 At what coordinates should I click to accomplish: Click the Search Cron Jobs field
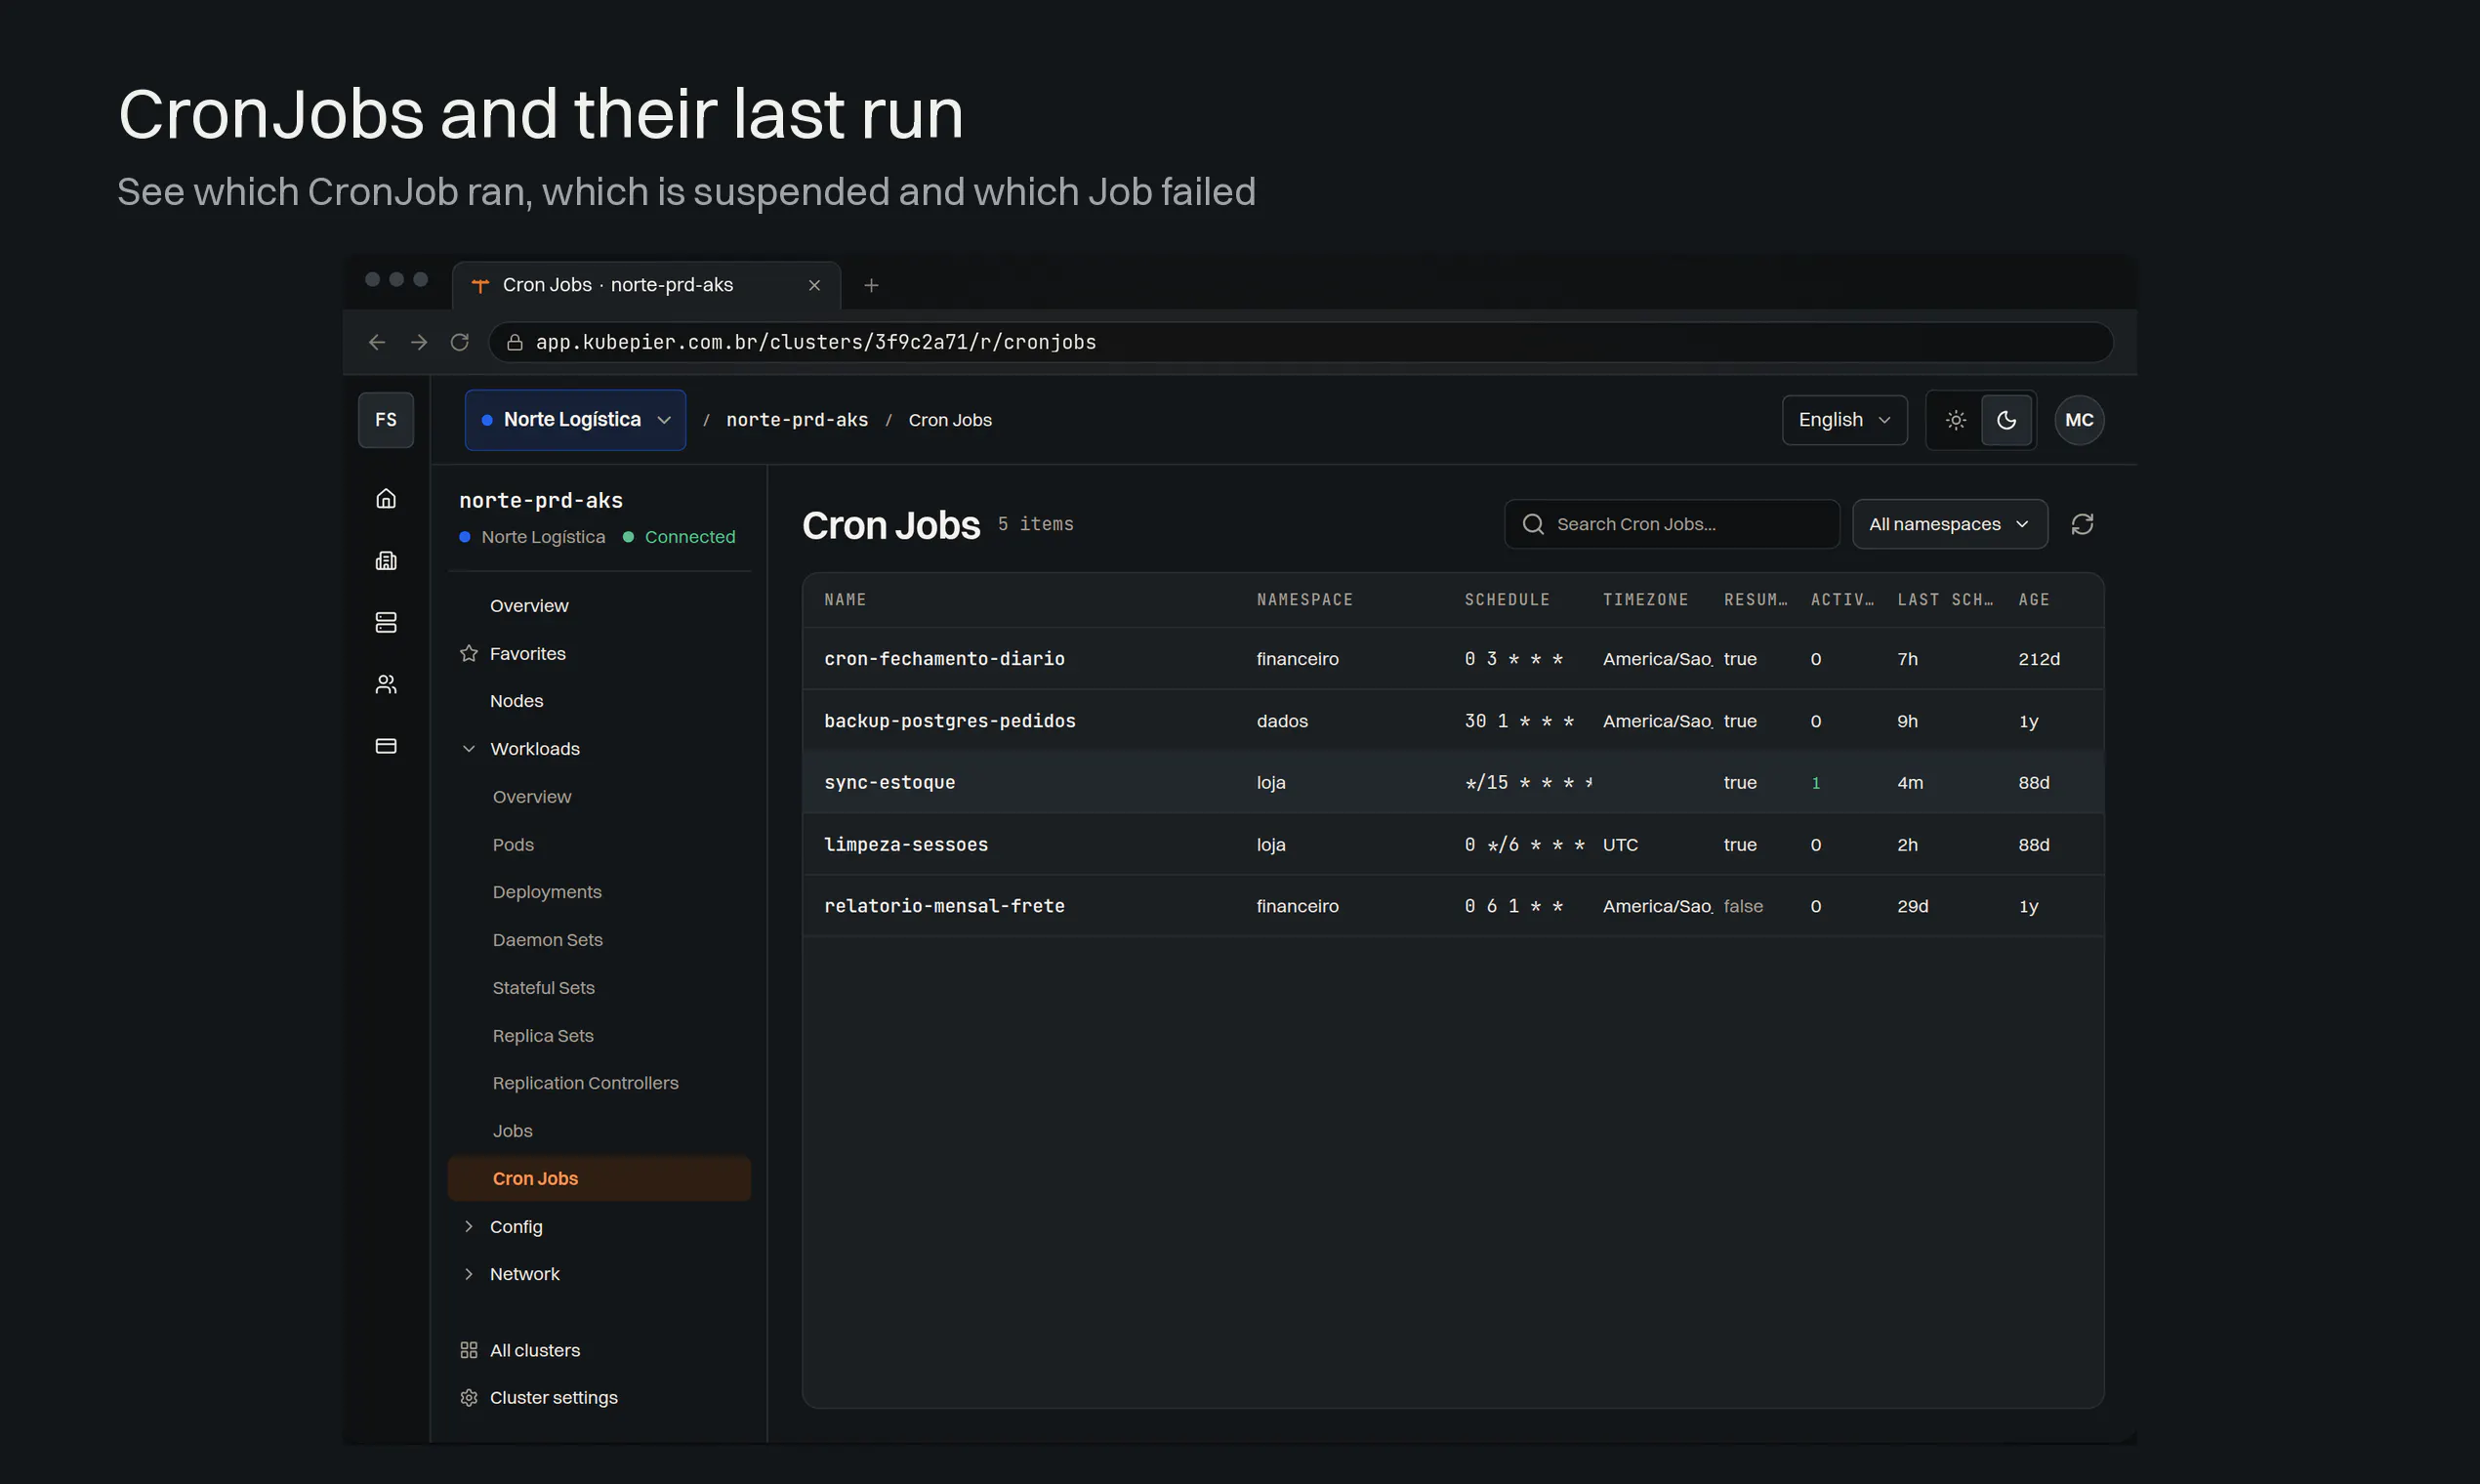(x=1671, y=524)
